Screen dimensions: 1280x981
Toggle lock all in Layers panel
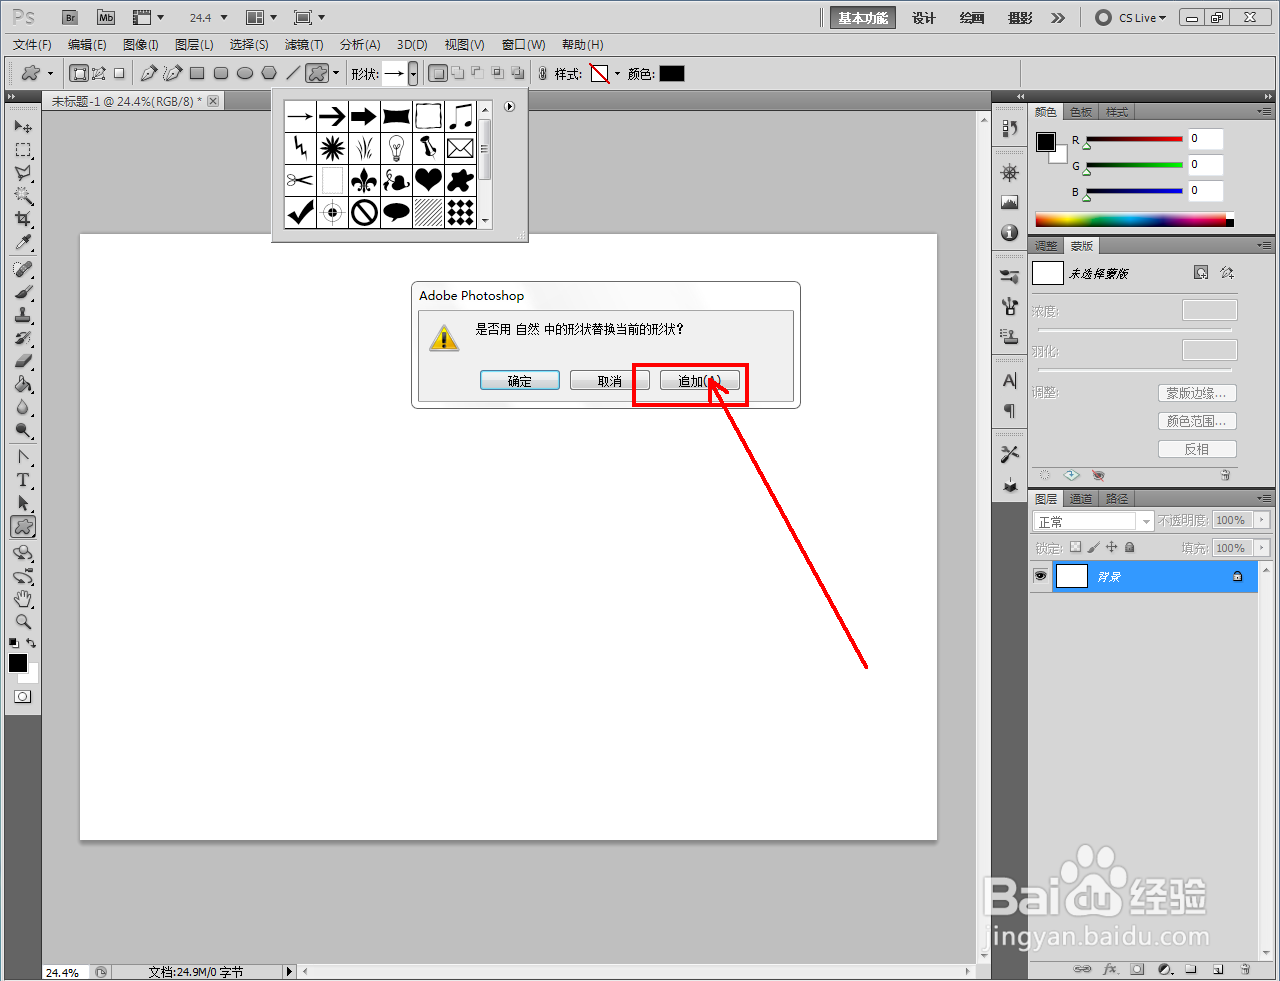tap(1129, 547)
